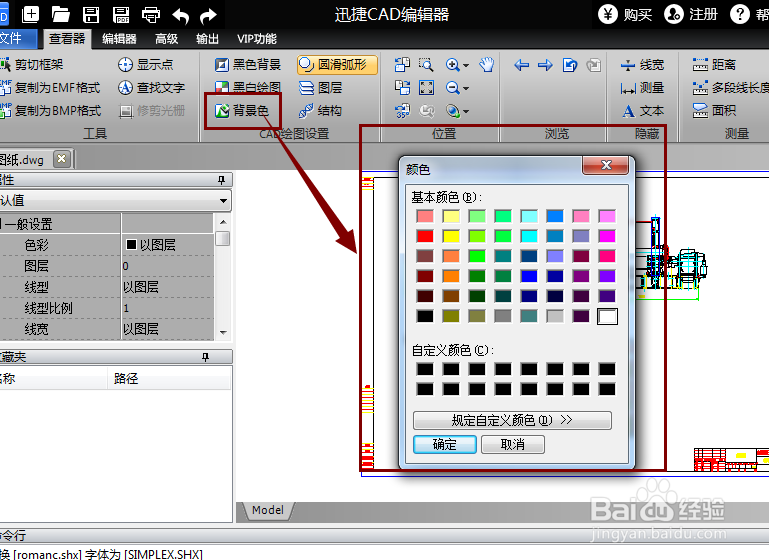
Task: Close the 颜色 color dialog
Action: pos(606,165)
